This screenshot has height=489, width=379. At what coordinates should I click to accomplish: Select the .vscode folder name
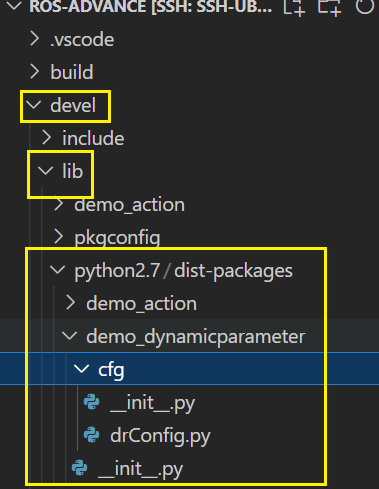point(82,40)
